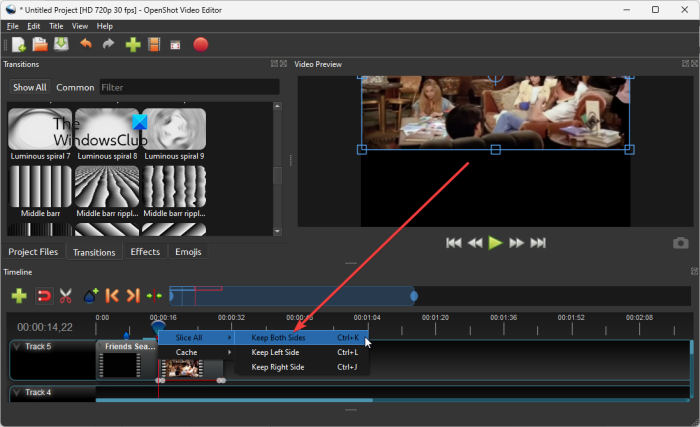Viewport: 700px width, 427px height.
Task: Take a snapshot with the camera icon
Action: tap(680, 243)
